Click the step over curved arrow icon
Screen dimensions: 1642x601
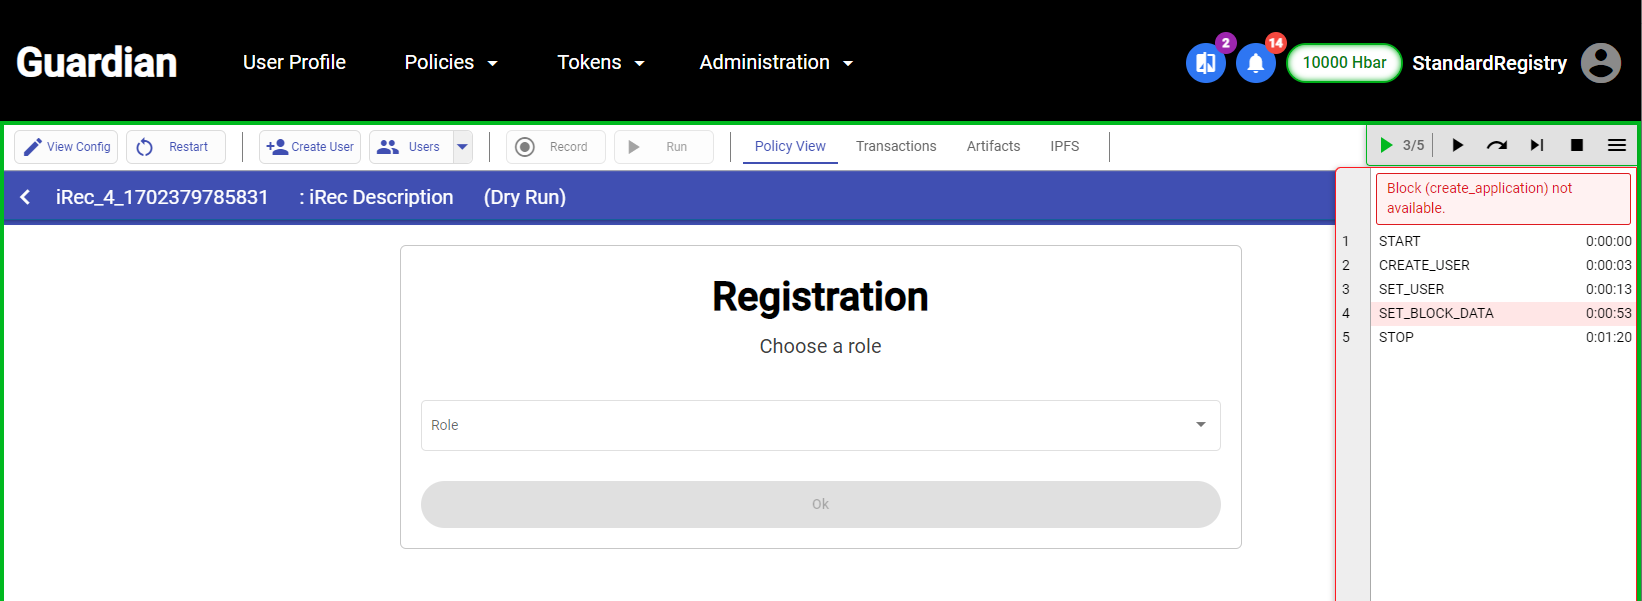pos(1497,145)
